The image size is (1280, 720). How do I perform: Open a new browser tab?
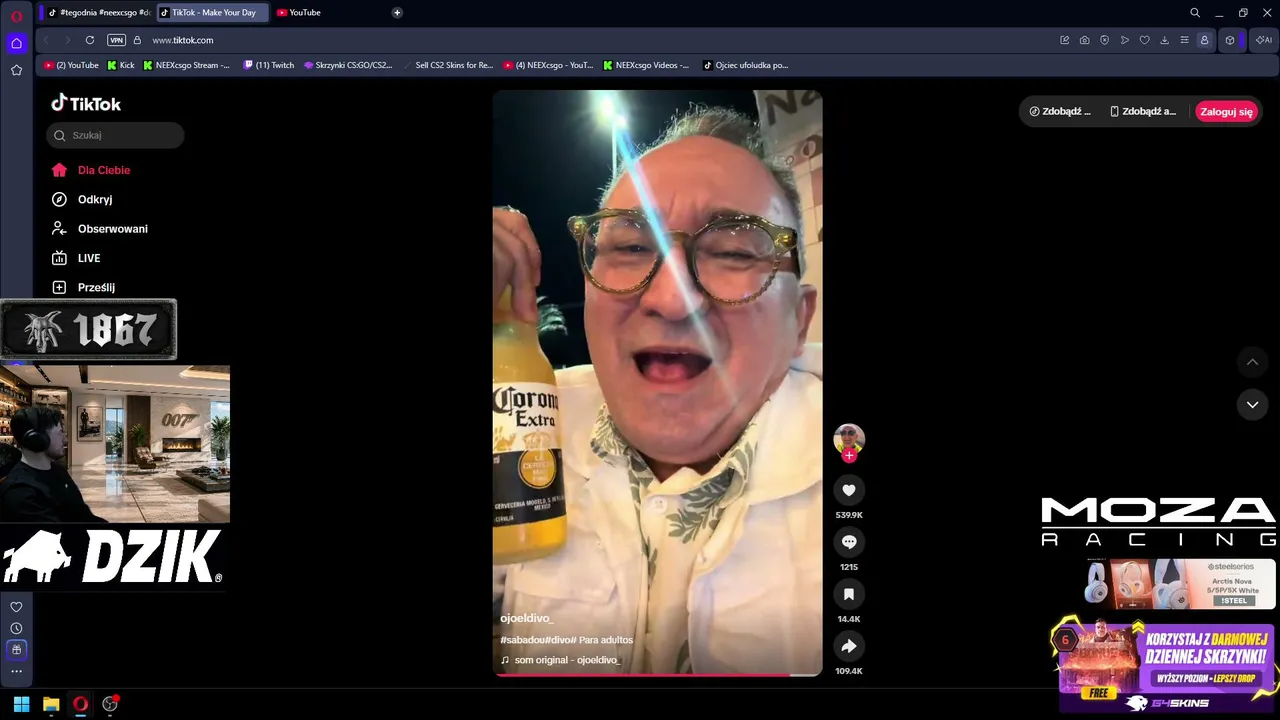tap(397, 13)
